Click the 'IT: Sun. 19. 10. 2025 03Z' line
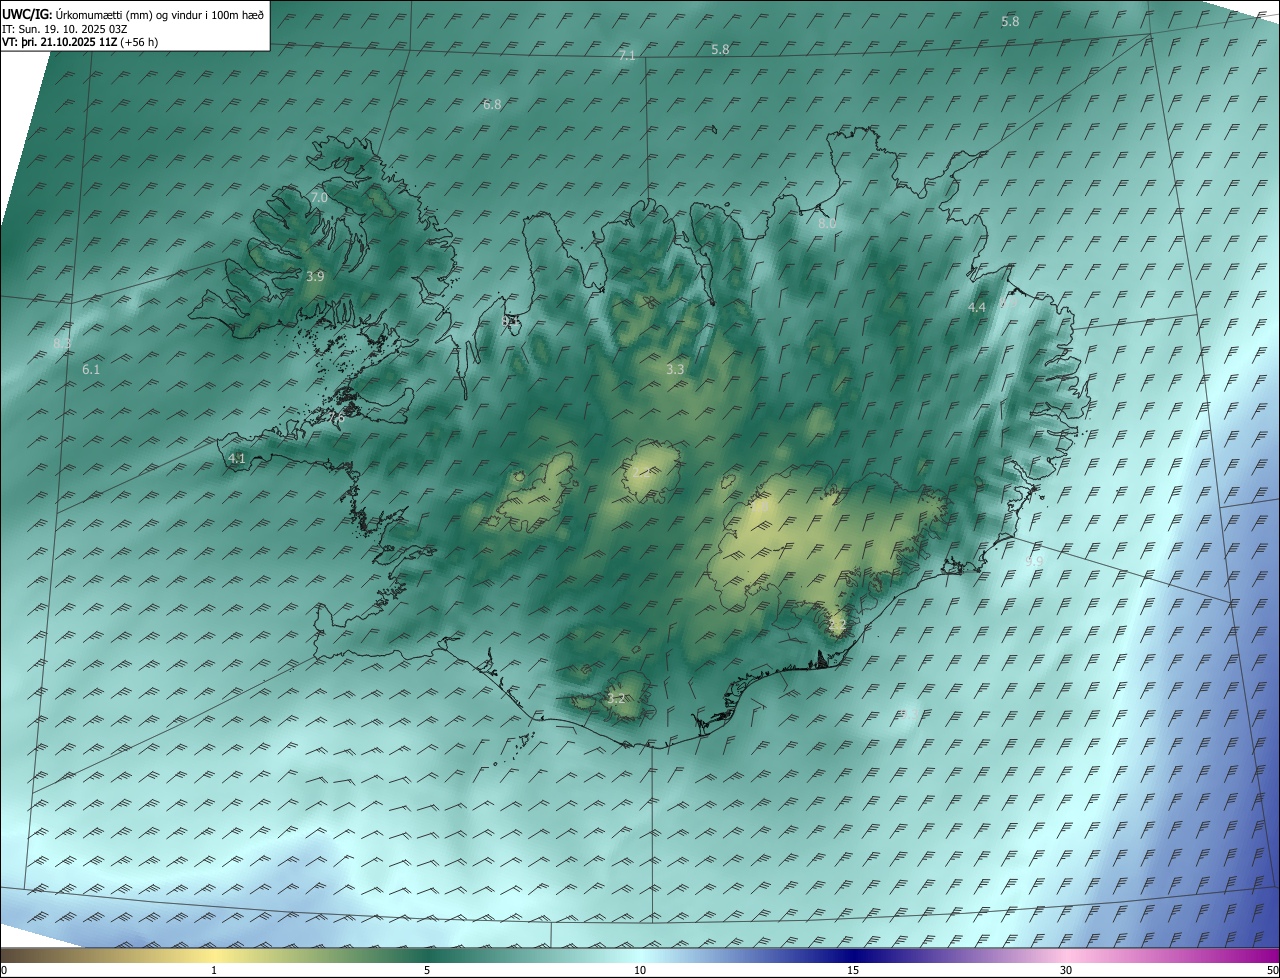The image size is (1280, 978). point(64,29)
